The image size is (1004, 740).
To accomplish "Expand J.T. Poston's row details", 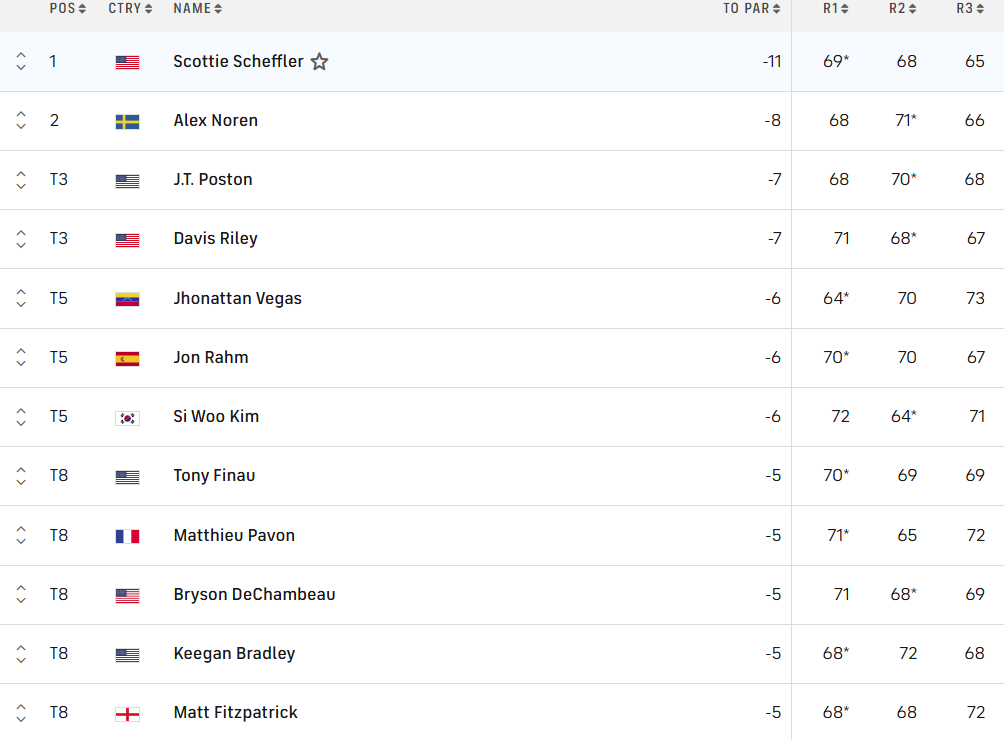I will point(20,179).
